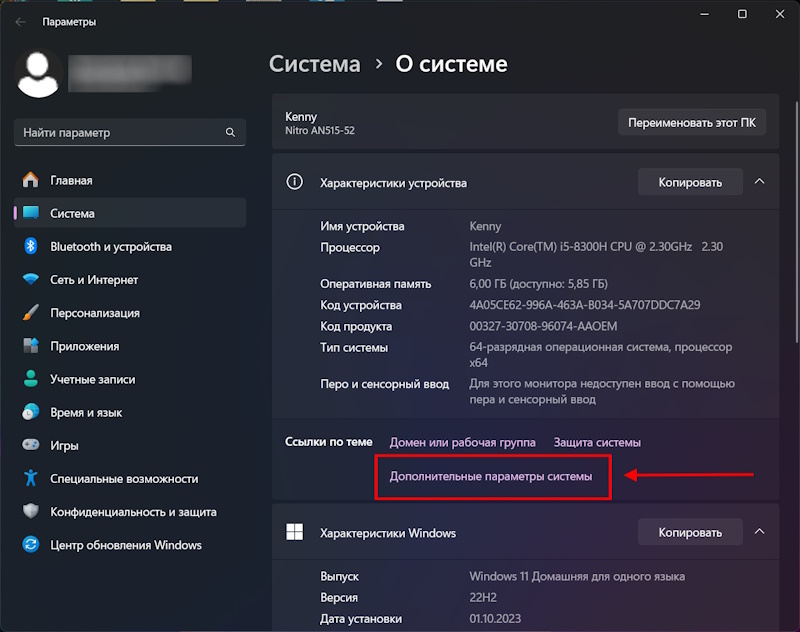The width and height of the screenshot is (800, 632).
Task: Click the Учетные записи person icon
Action: [31, 379]
